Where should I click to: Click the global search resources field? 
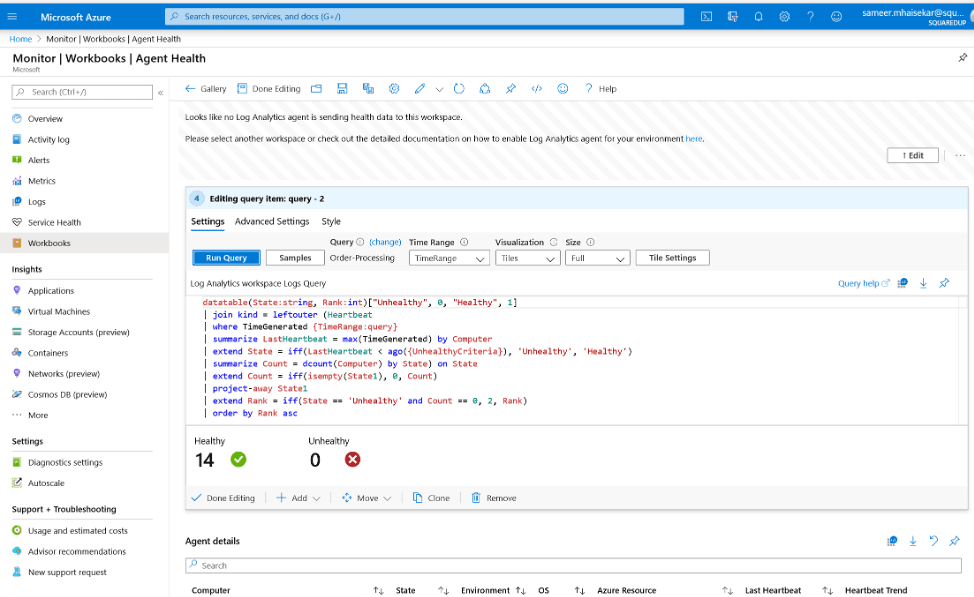(424, 17)
